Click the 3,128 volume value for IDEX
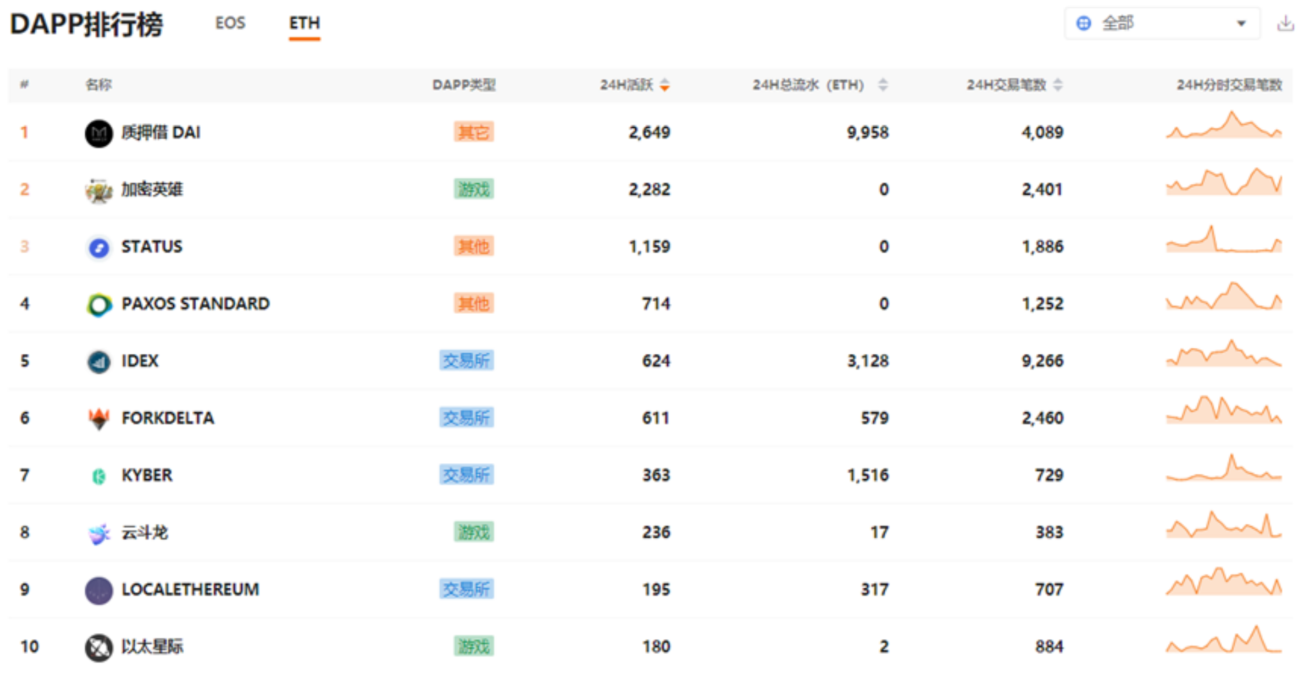The image size is (1307, 690). click(867, 360)
